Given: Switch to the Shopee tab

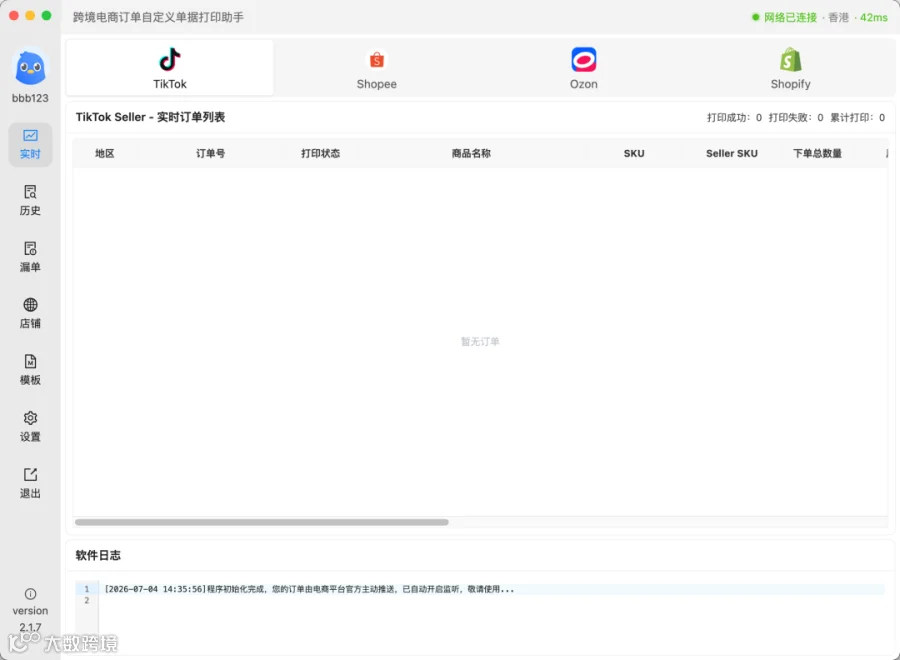Looking at the screenshot, I should pos(377,68).
